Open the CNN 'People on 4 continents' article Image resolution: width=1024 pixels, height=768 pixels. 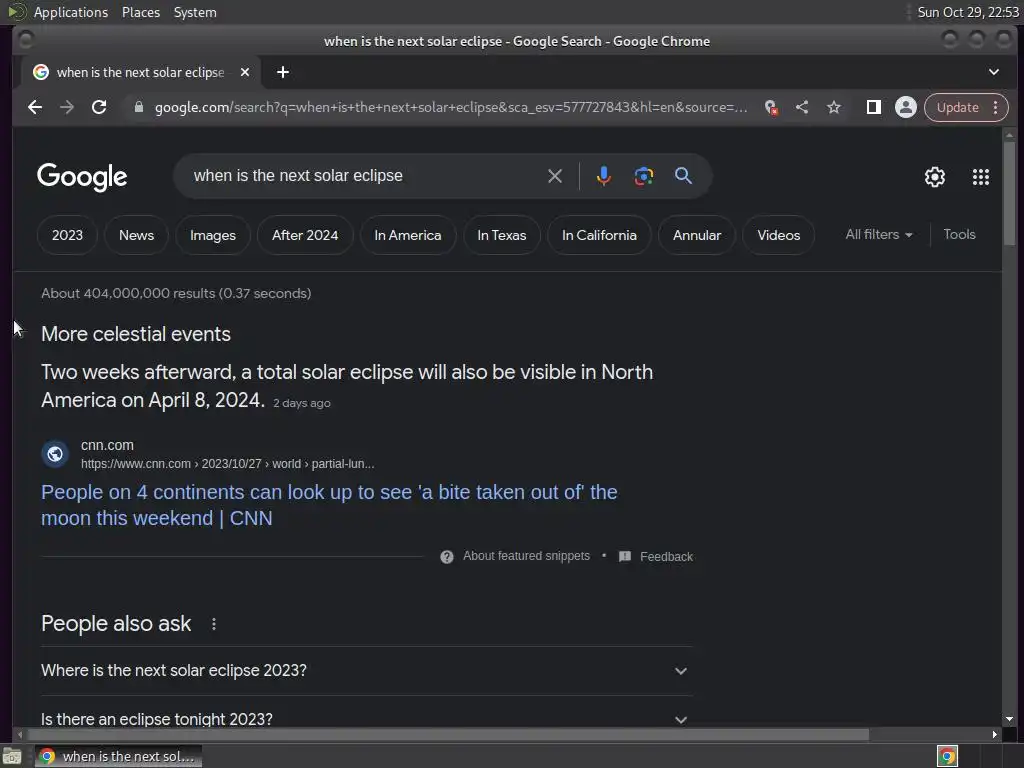(329, 505)
